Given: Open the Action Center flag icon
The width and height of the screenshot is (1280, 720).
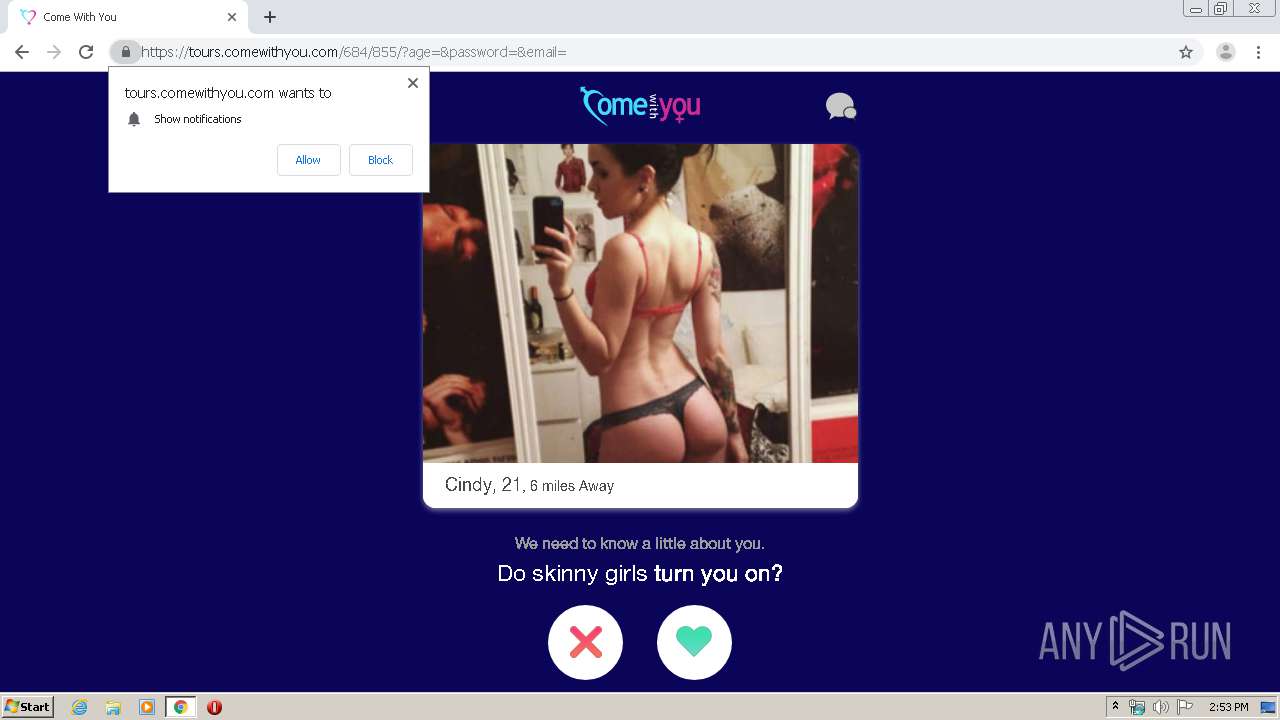Looking at the screenshot, I should coord(1184,707).
